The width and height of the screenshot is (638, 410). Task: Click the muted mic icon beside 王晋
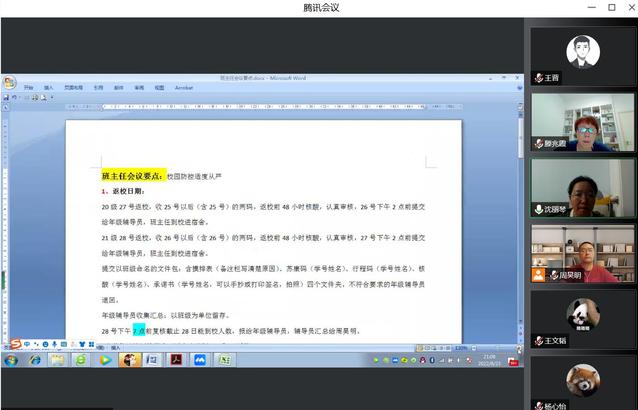tap(538, 77)
